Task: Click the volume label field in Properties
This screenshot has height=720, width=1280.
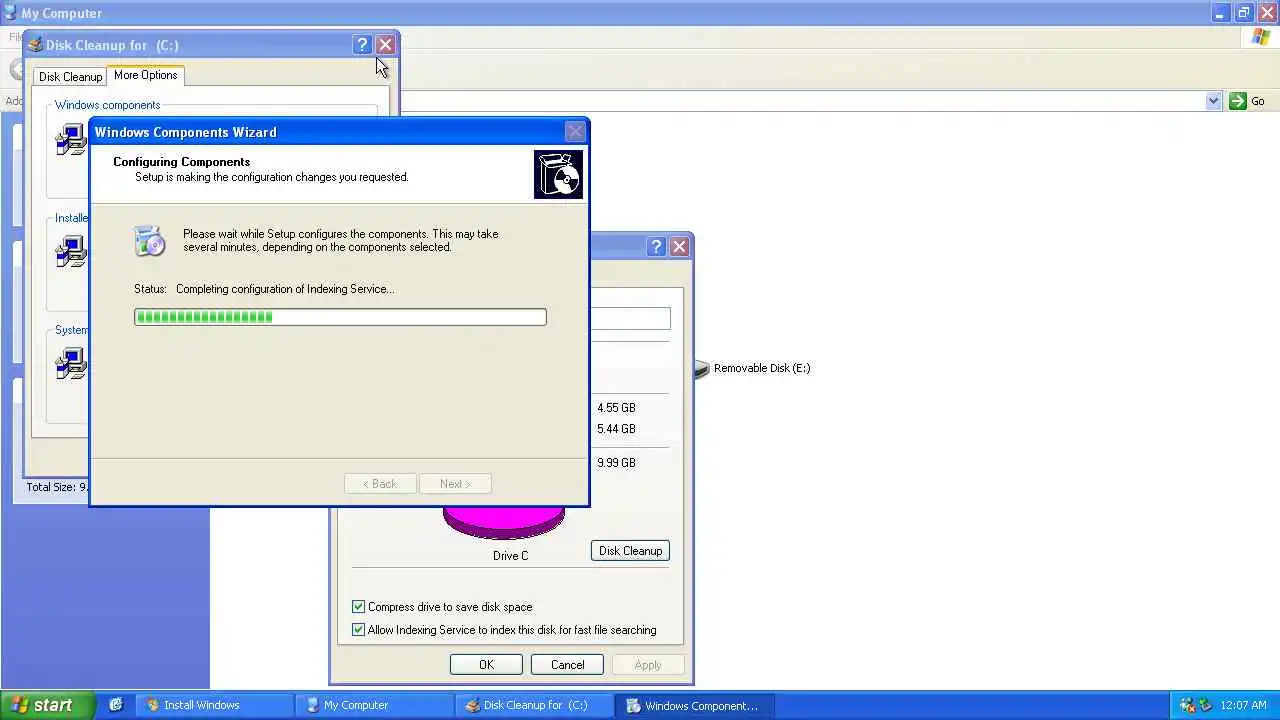Action: 630,318
